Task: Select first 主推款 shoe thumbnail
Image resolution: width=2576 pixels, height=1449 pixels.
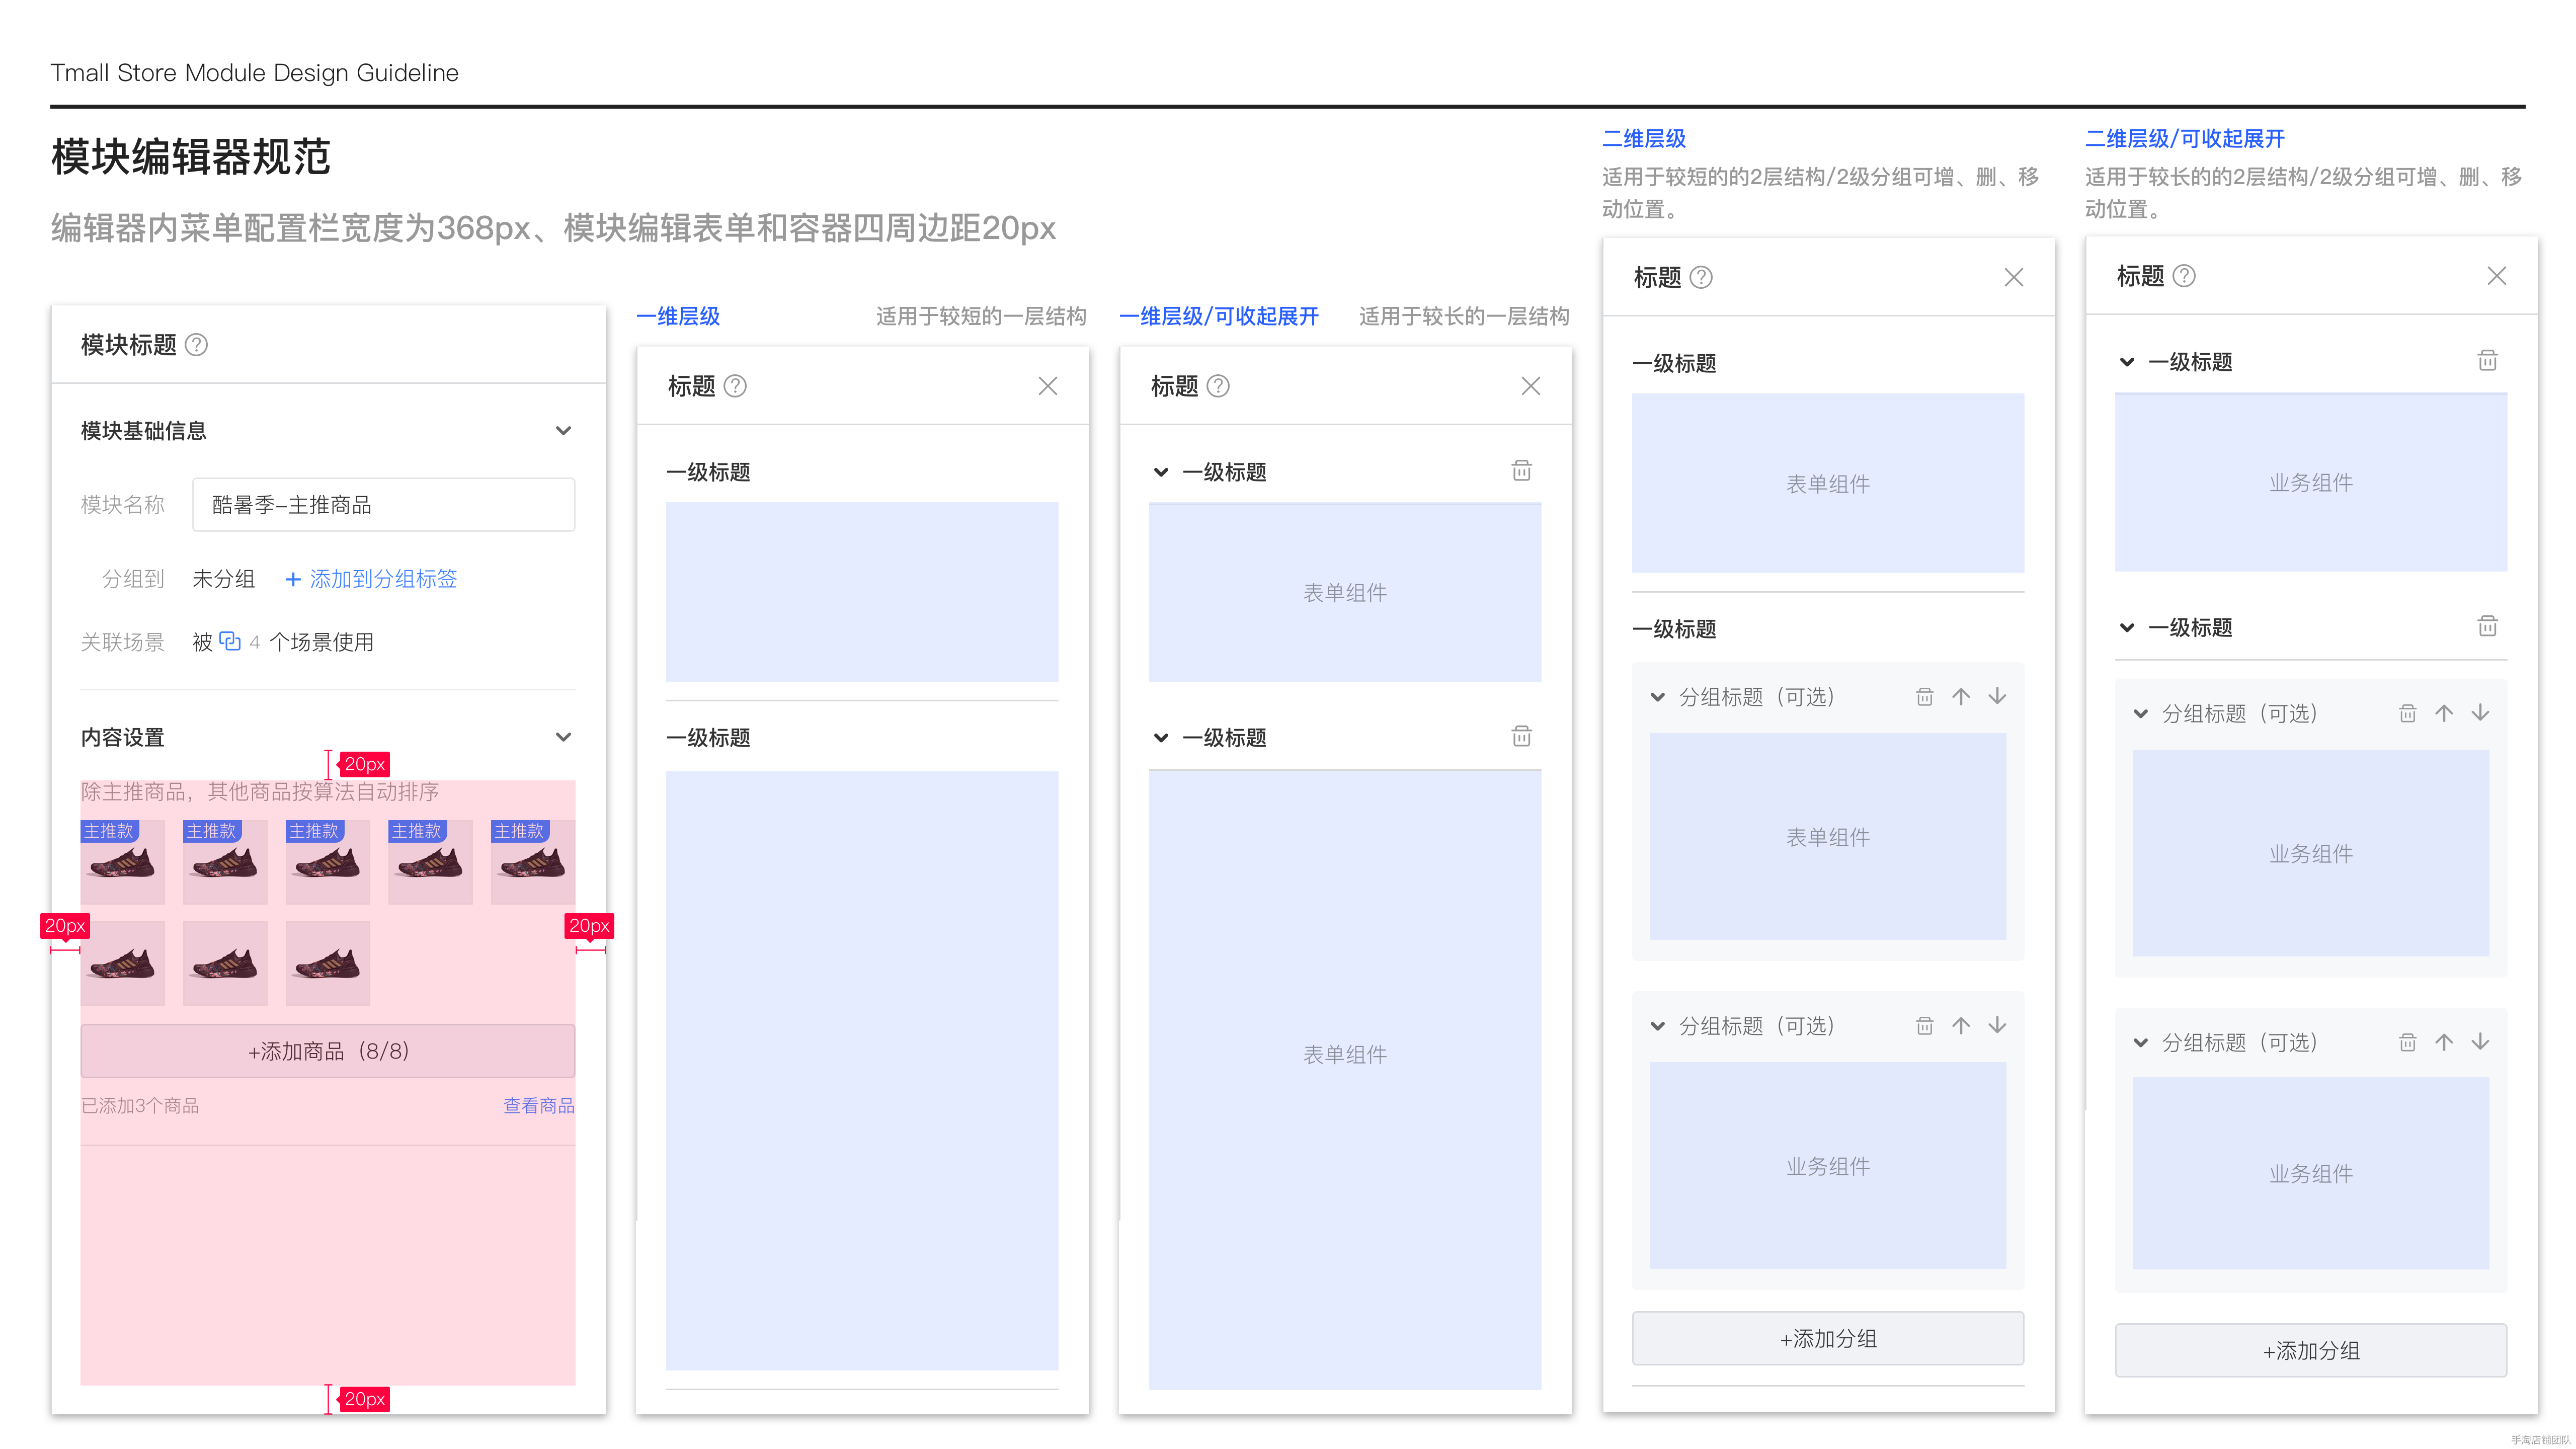Action: tap(122, 862)
